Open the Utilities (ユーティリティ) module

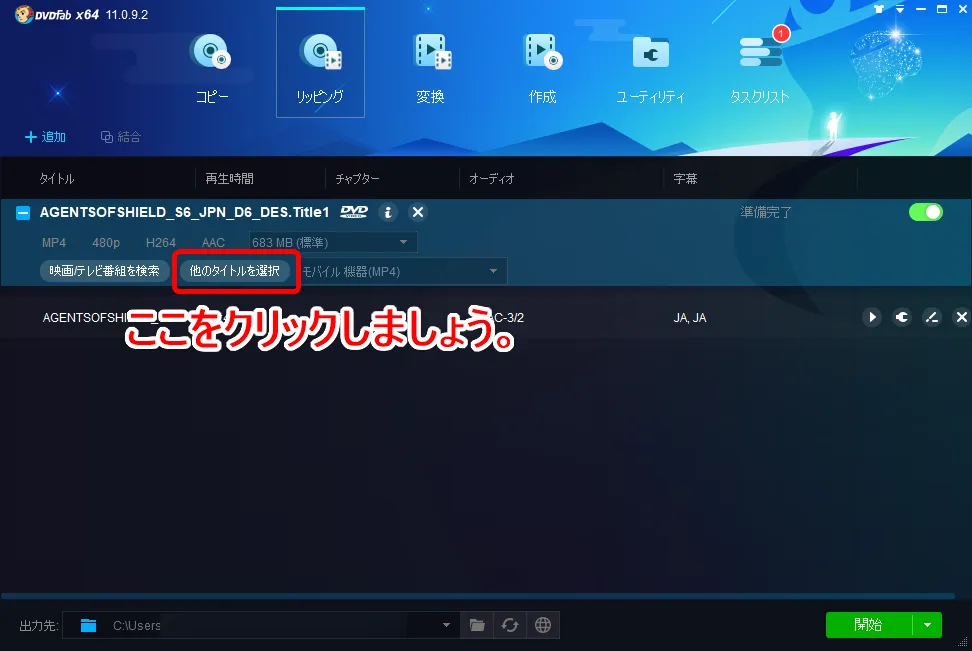click(x=650, y=68)
